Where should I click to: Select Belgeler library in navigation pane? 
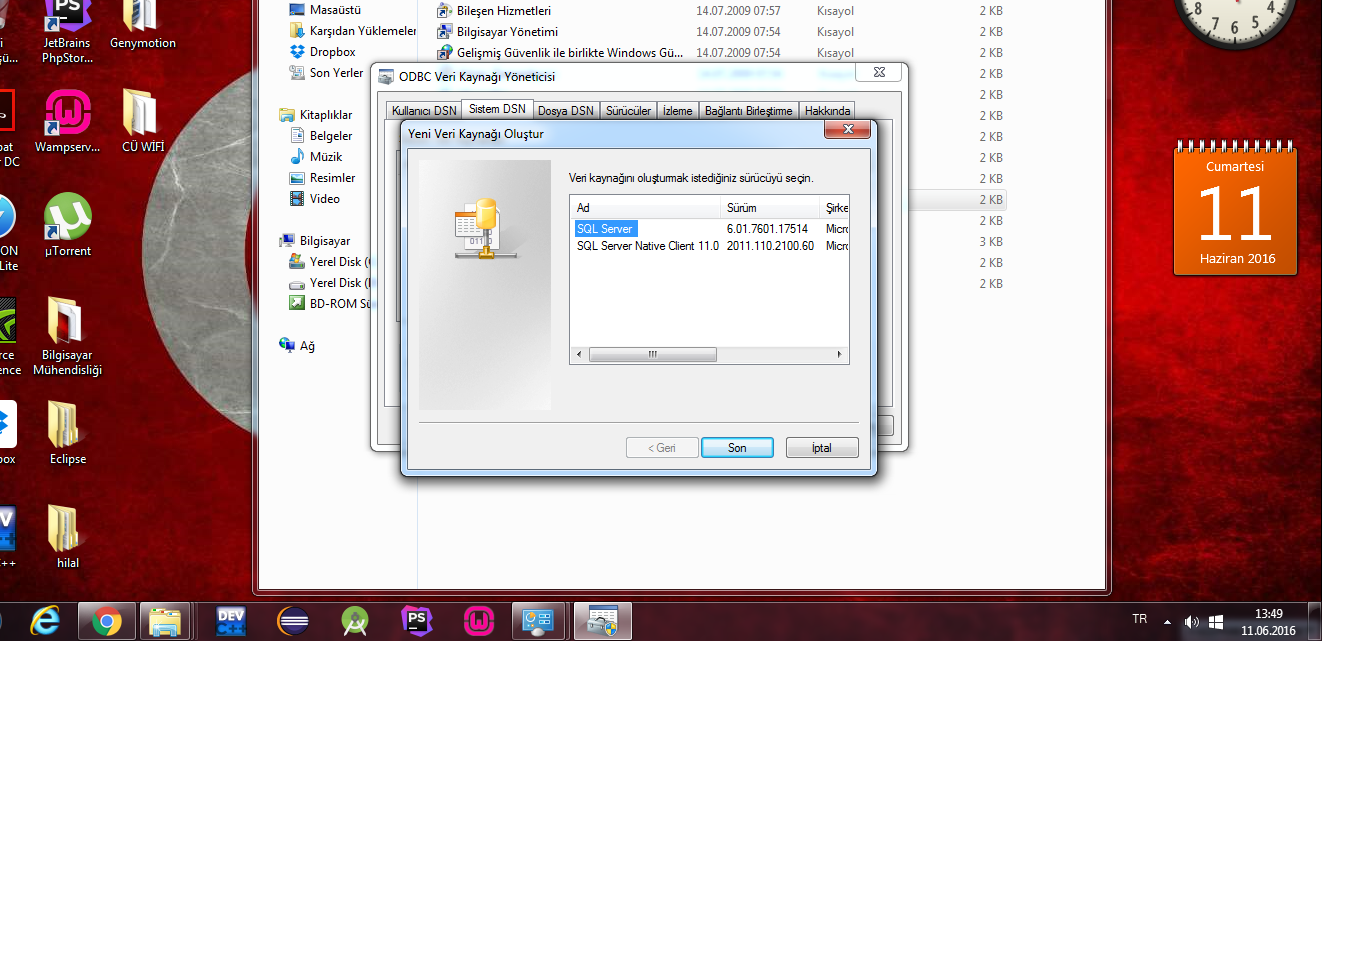[321, 136]
